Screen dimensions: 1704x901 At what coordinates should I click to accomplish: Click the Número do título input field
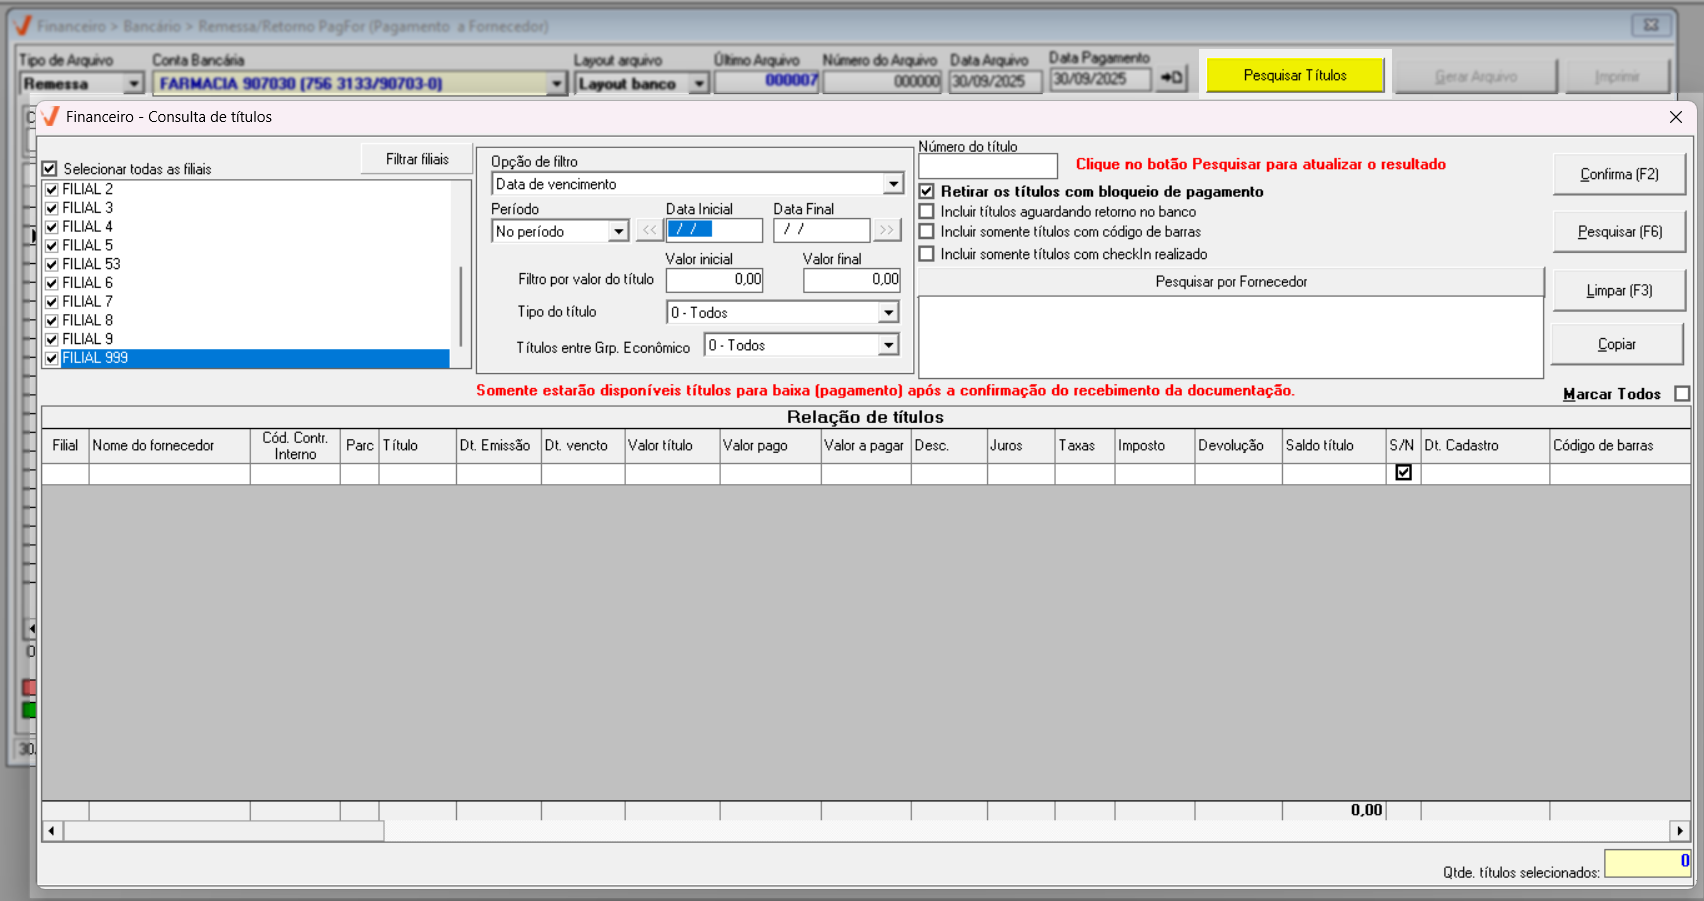987,166
